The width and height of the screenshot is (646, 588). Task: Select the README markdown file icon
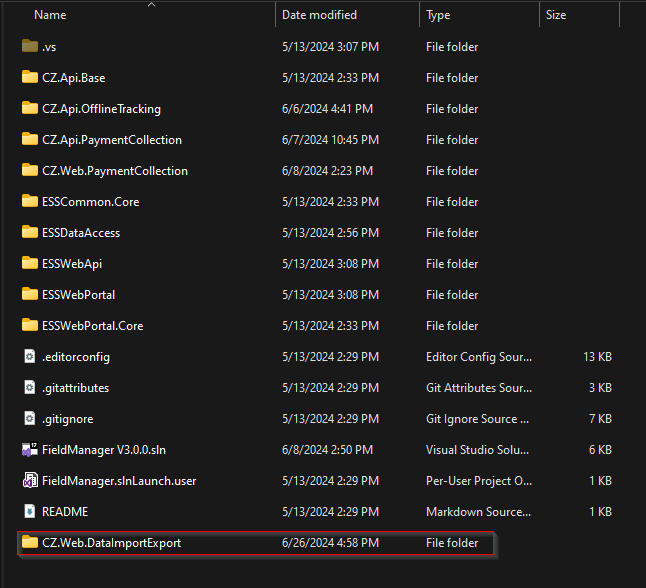[x=30, y=511]
